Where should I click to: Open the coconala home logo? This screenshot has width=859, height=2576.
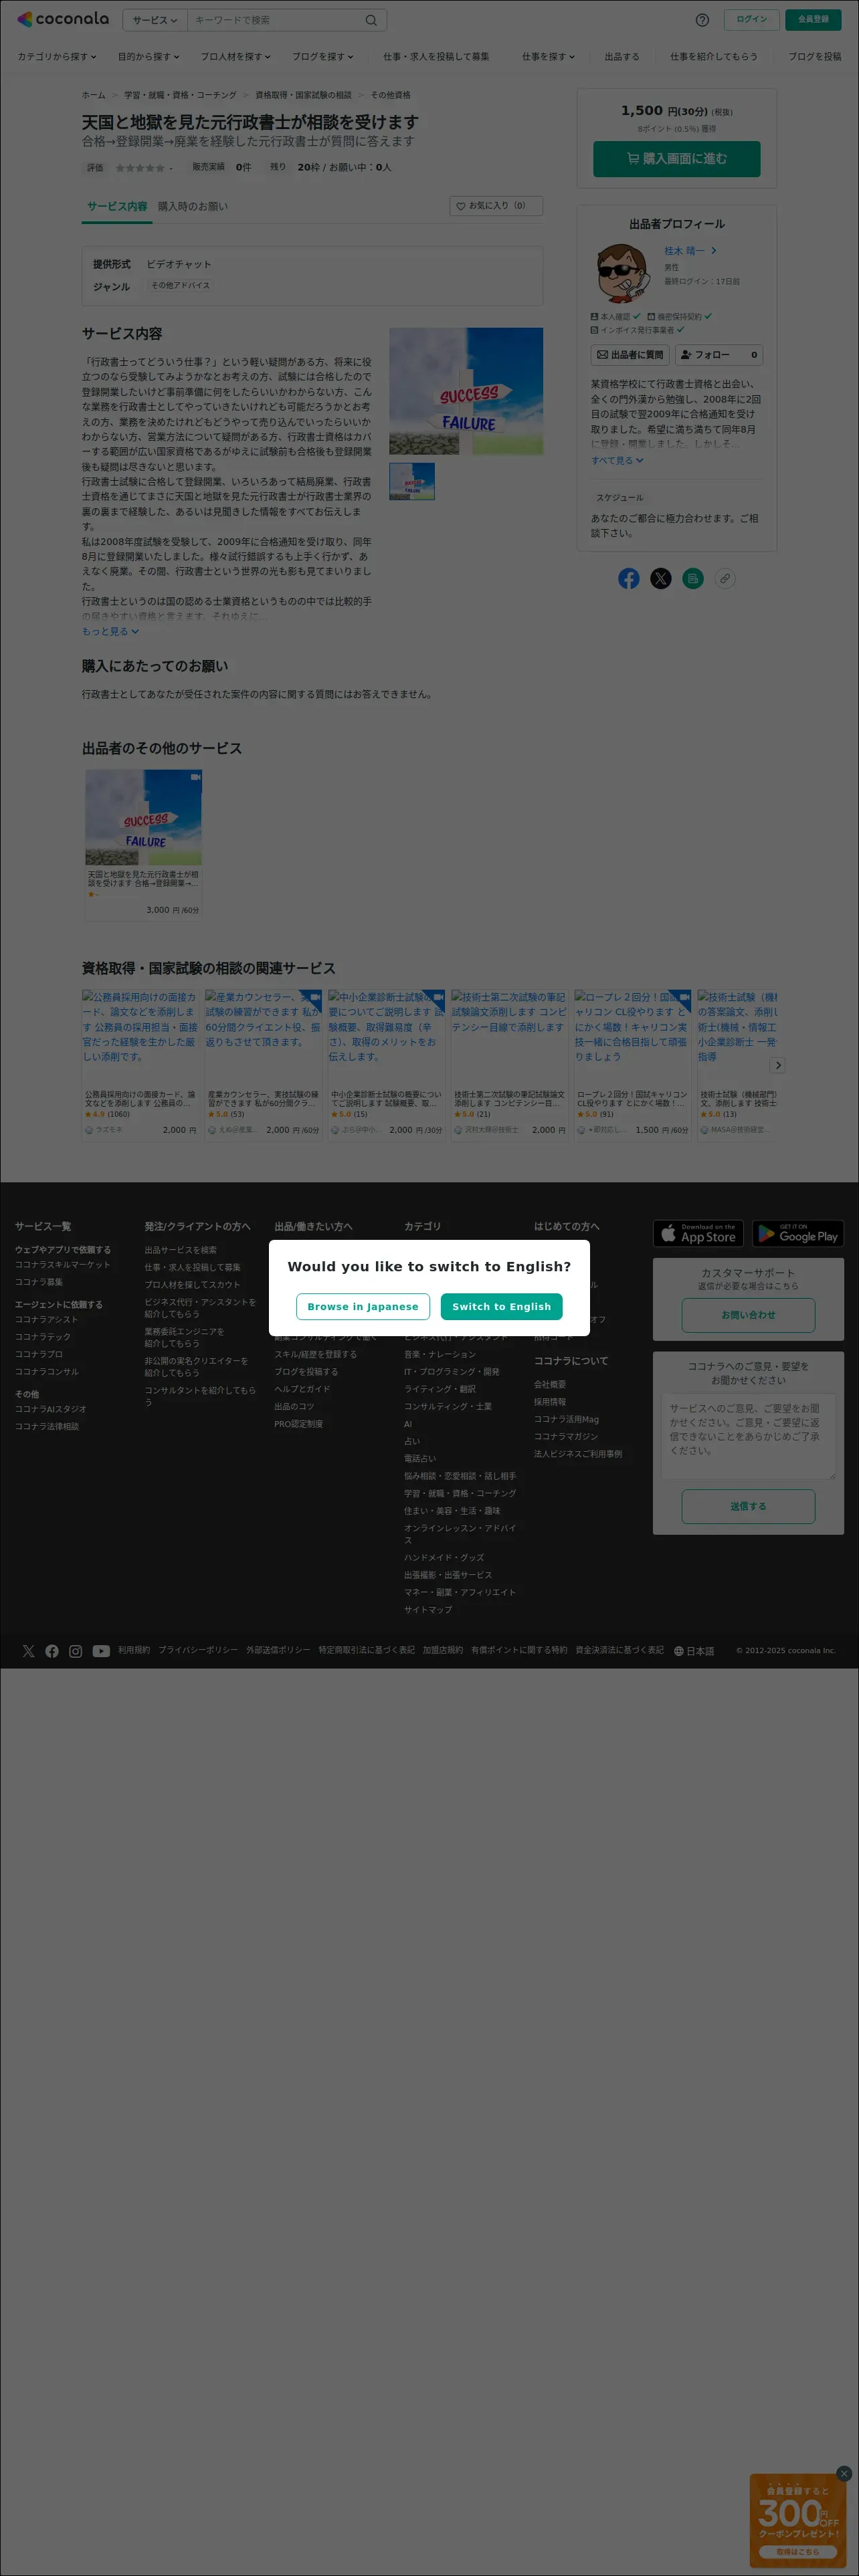tap(63, 19)
